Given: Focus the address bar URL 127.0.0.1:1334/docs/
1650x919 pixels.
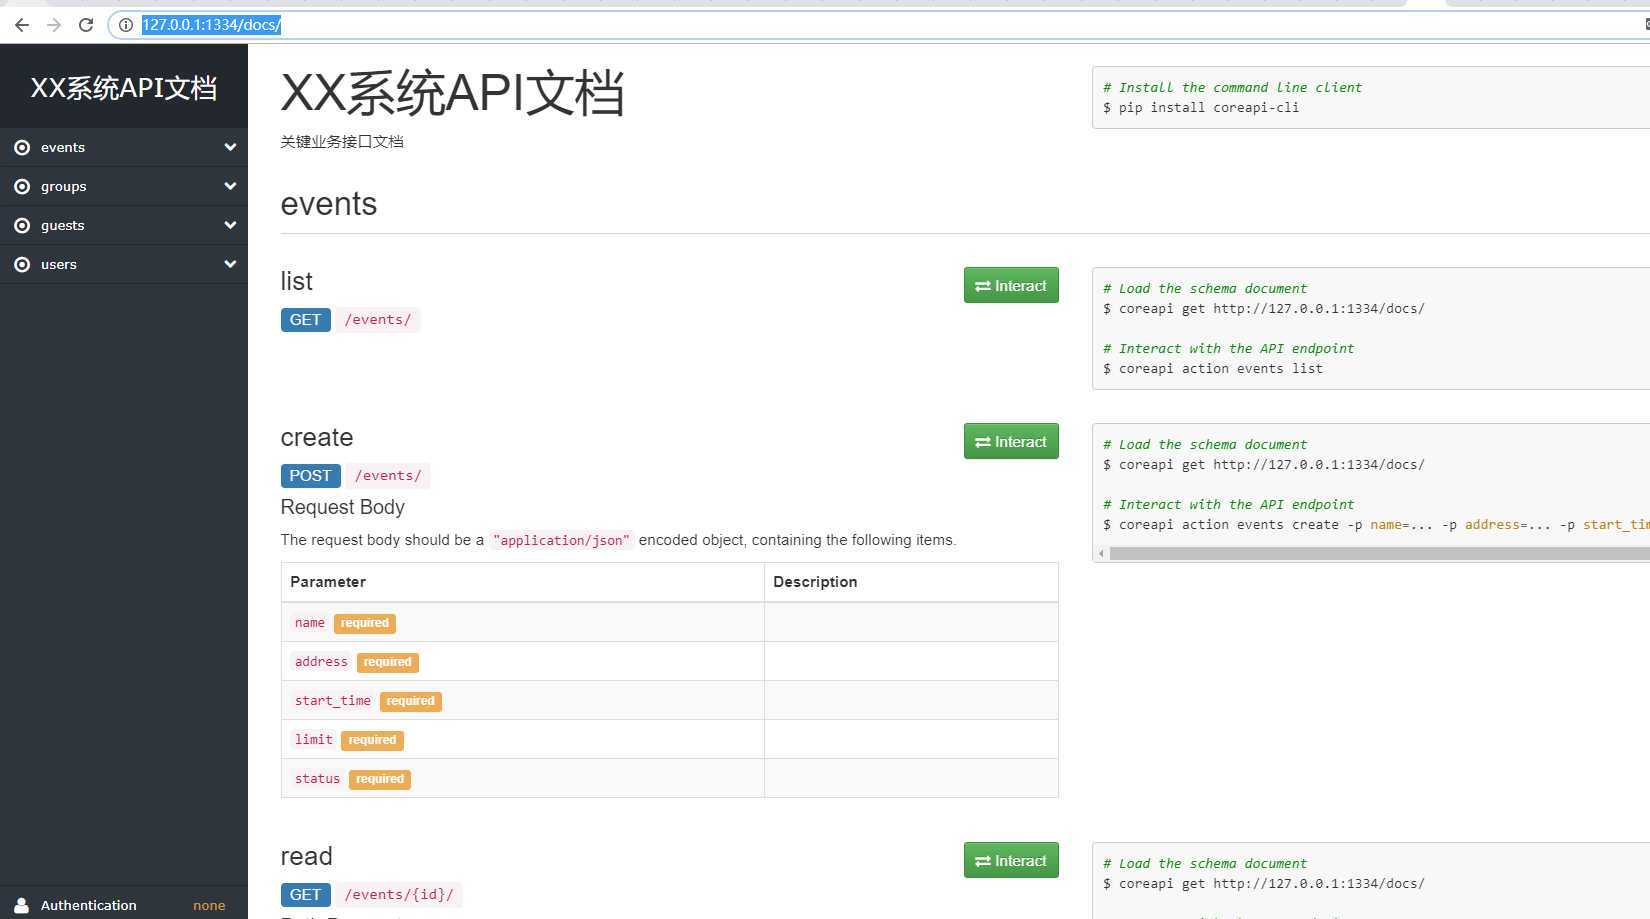Looking at the screenshot, I should point(211,25).
